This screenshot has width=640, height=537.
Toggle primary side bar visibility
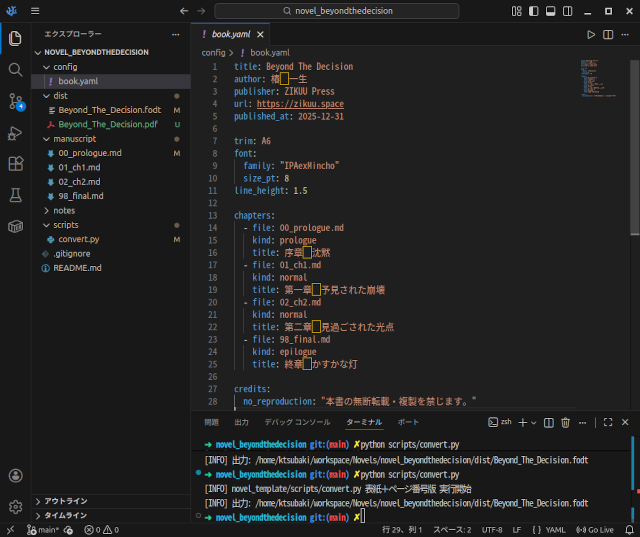point(533,11)
